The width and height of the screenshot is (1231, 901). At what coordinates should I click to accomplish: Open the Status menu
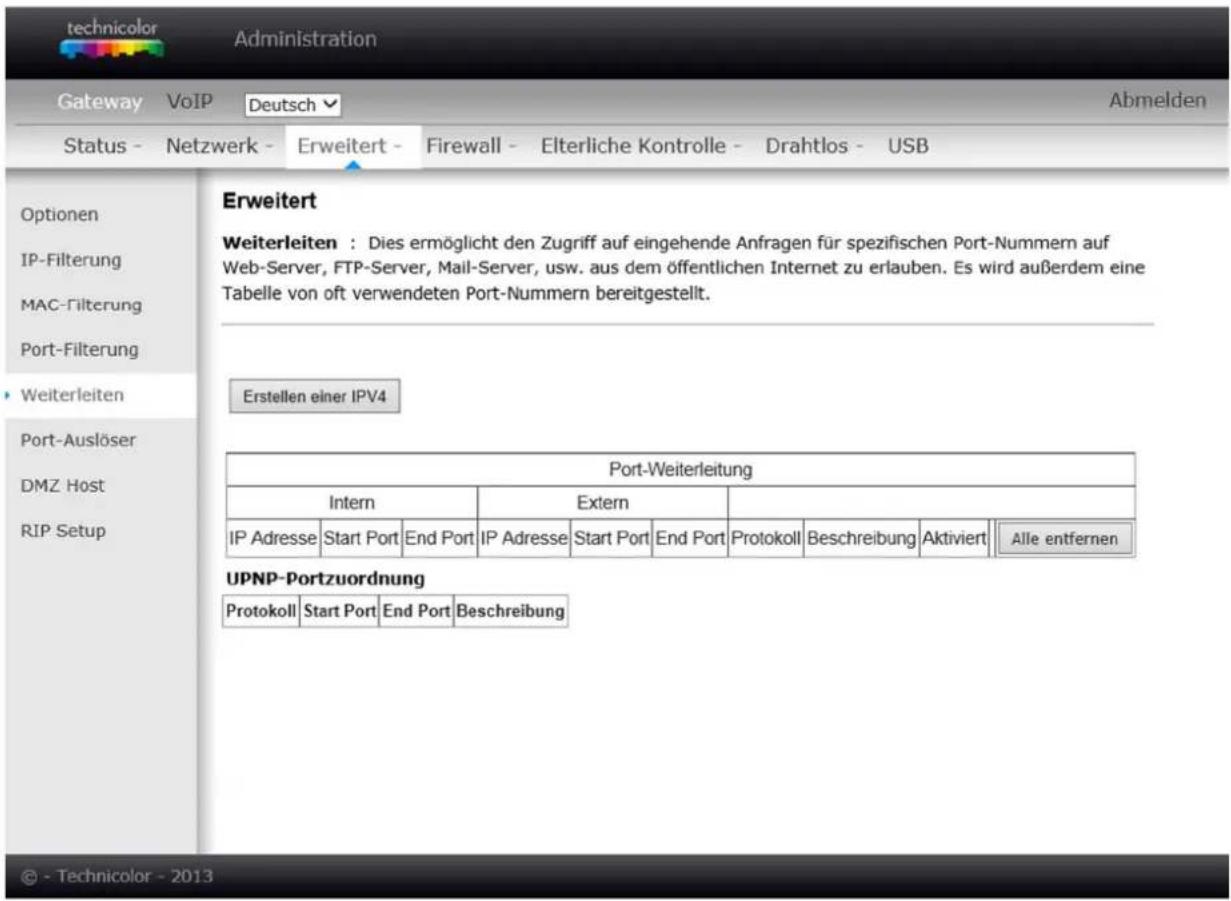tap(103, 146)
